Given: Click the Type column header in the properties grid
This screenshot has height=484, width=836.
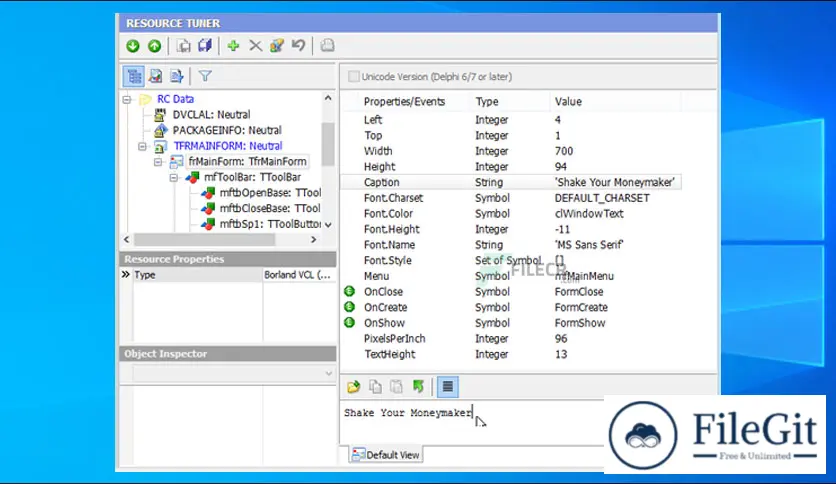Looking at the screenshot, I should 487,101.
